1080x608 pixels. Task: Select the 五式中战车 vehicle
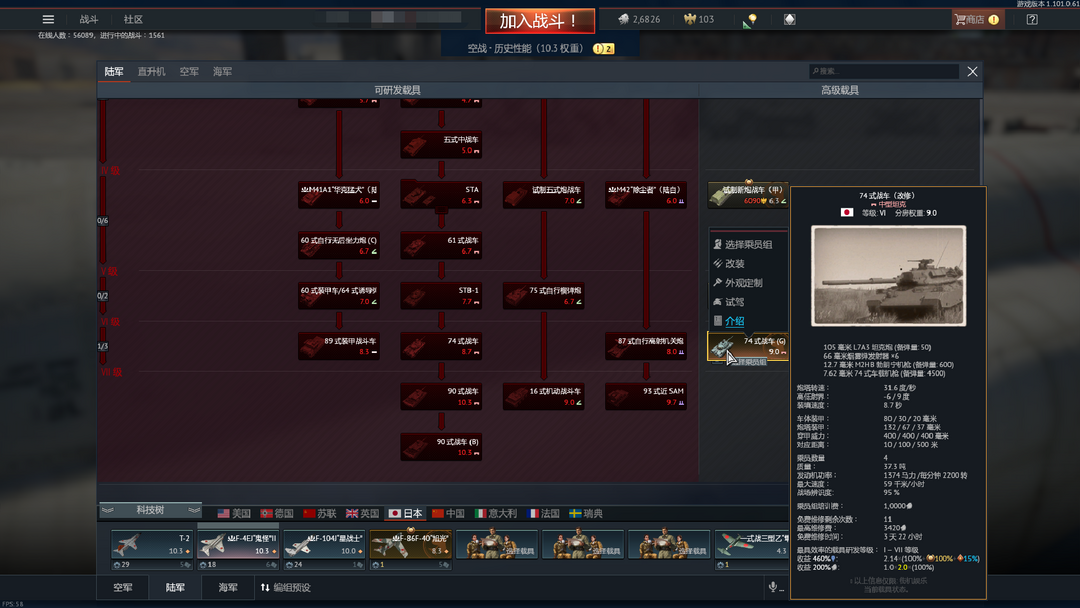point(441,145)
